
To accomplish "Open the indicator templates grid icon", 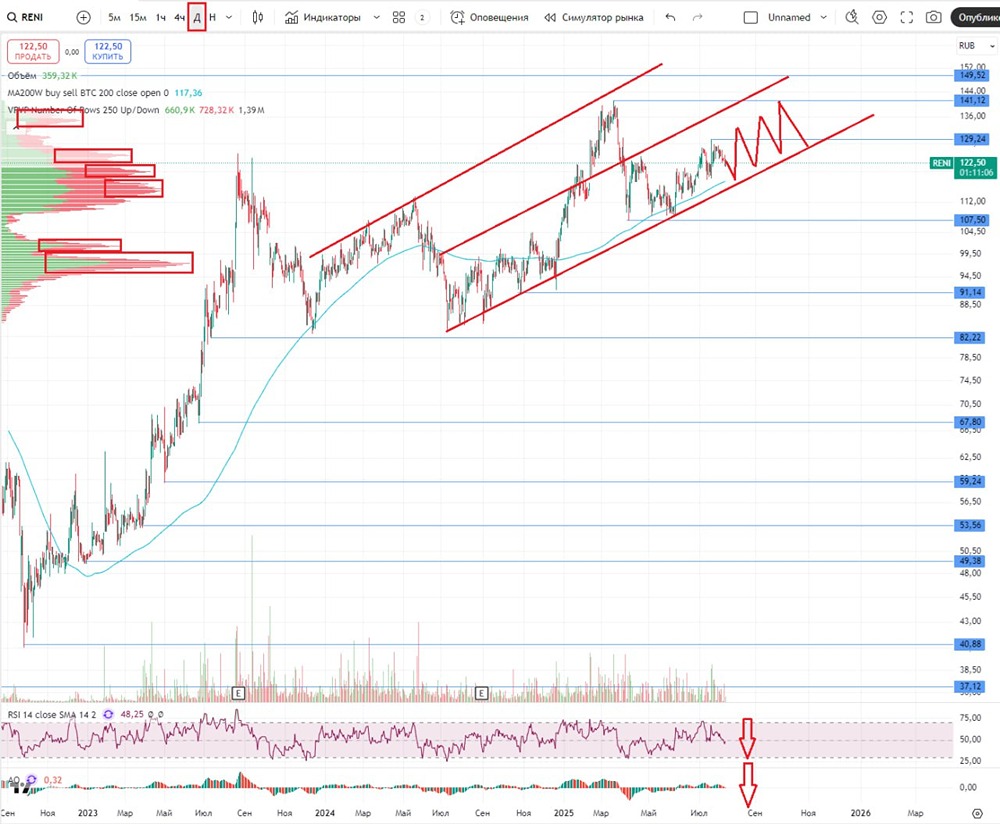I will pos(399,17).
